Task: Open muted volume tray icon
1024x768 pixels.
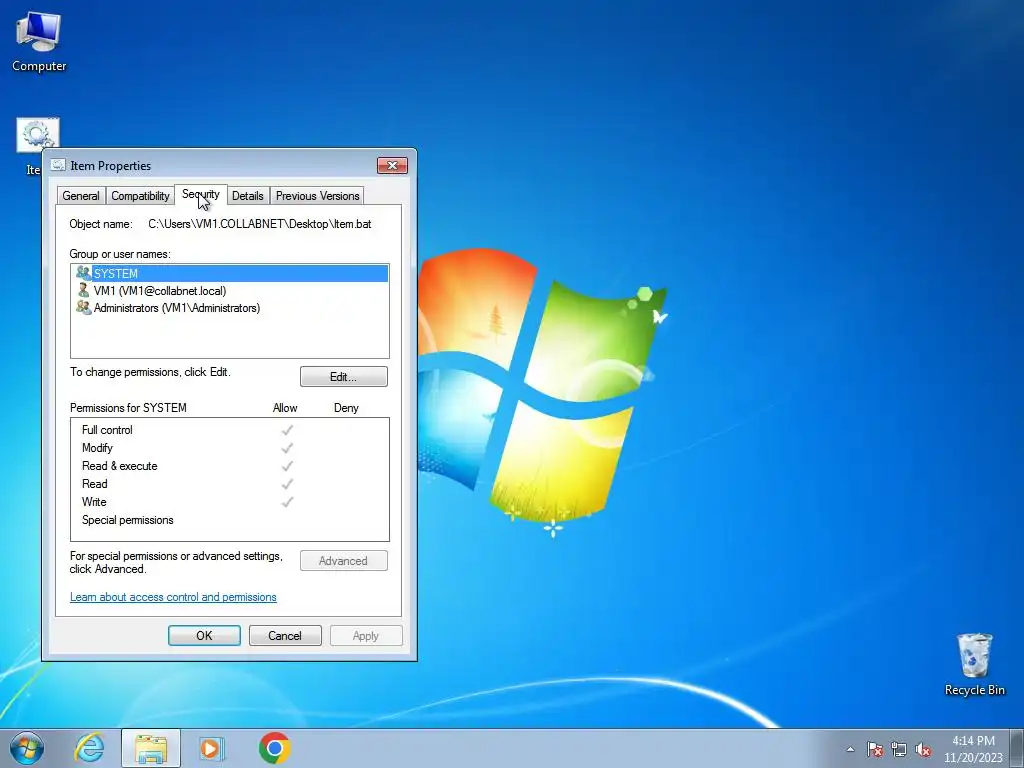Action: (923, 749)
